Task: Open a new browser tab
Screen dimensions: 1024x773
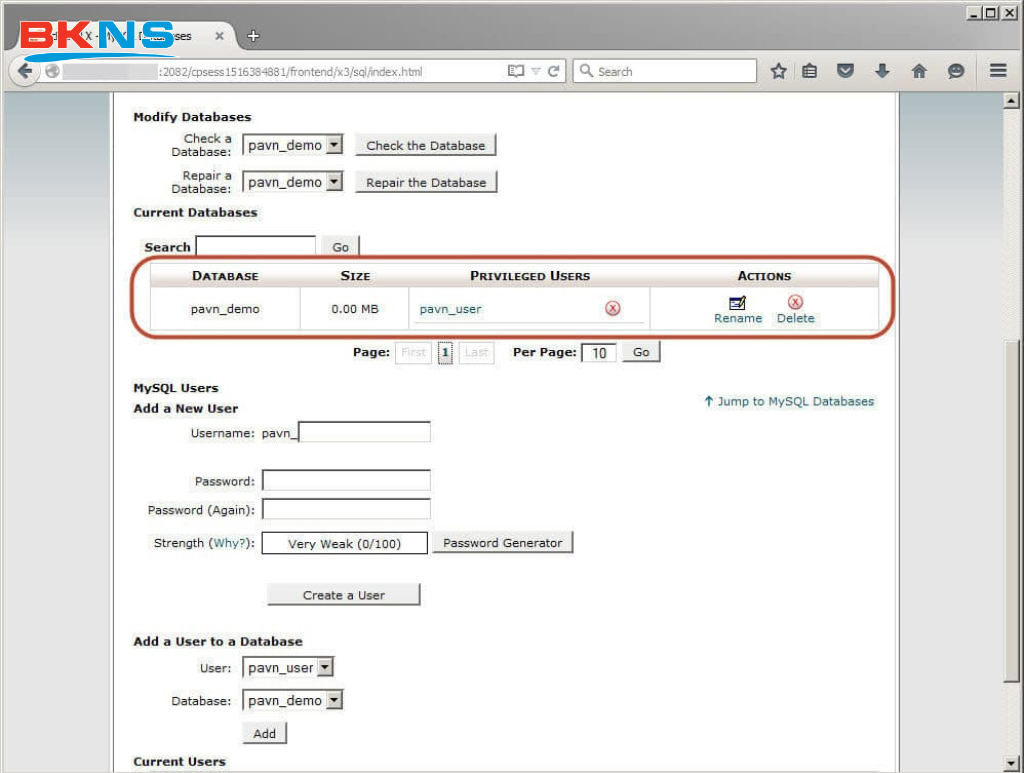Action: pos(253,36)
